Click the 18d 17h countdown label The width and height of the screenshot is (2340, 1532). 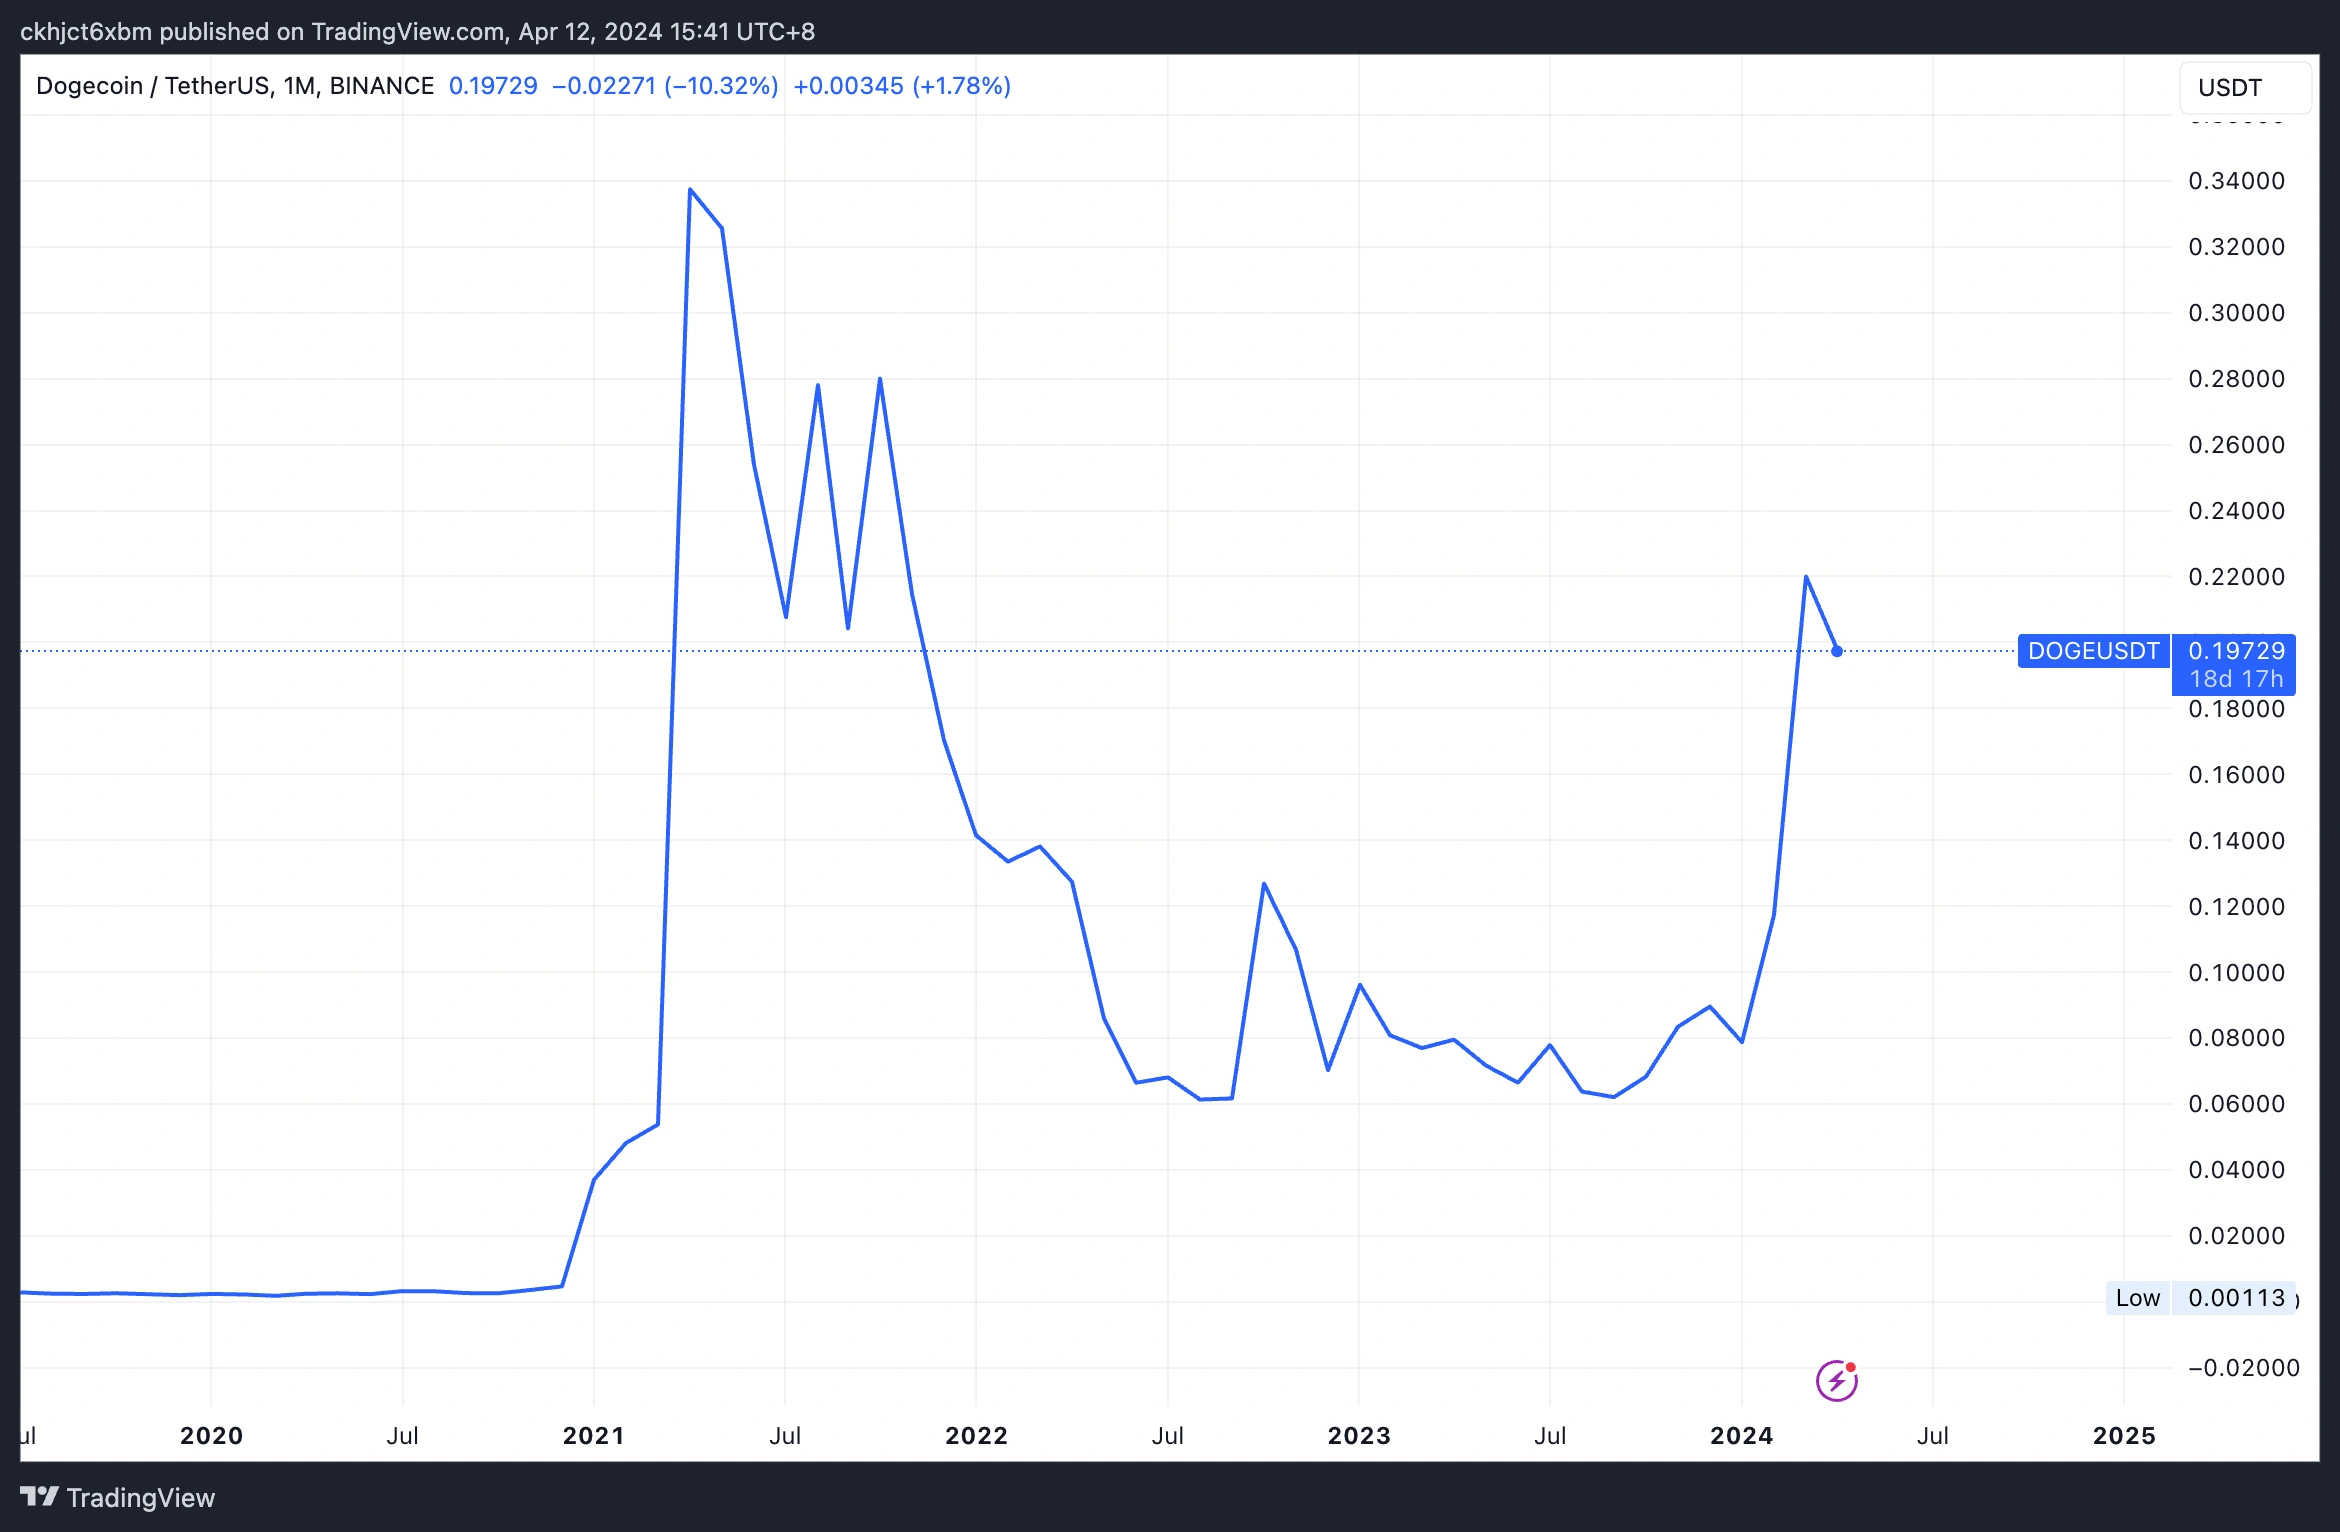click(2236, 679)
